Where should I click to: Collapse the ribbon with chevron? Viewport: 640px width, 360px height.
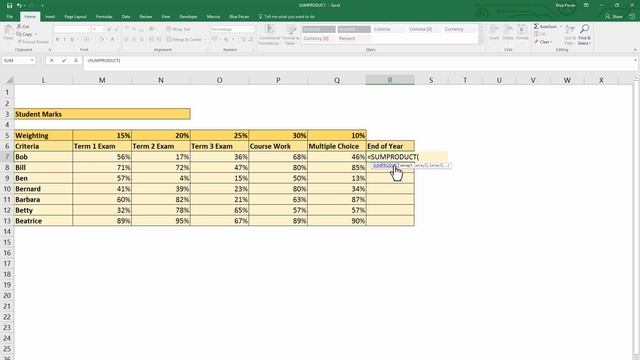[635, 50]
